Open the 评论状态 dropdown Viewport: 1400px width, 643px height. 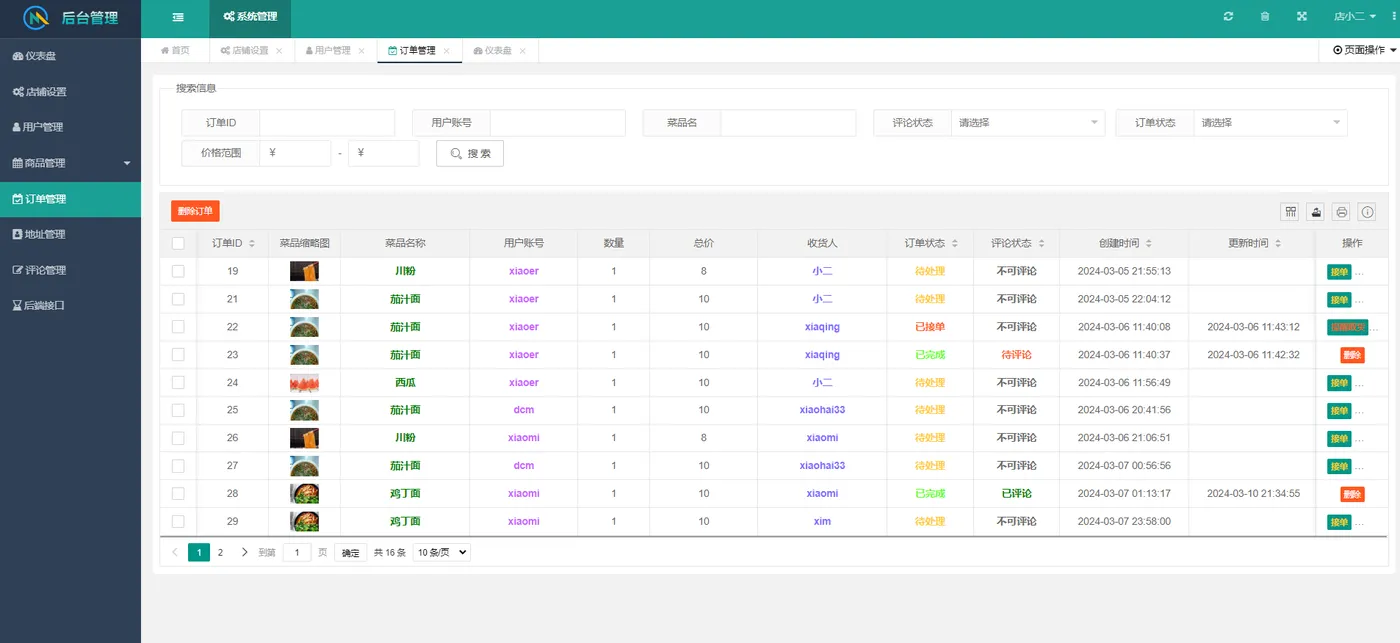pyautogui.click(x=1028, y=123)
